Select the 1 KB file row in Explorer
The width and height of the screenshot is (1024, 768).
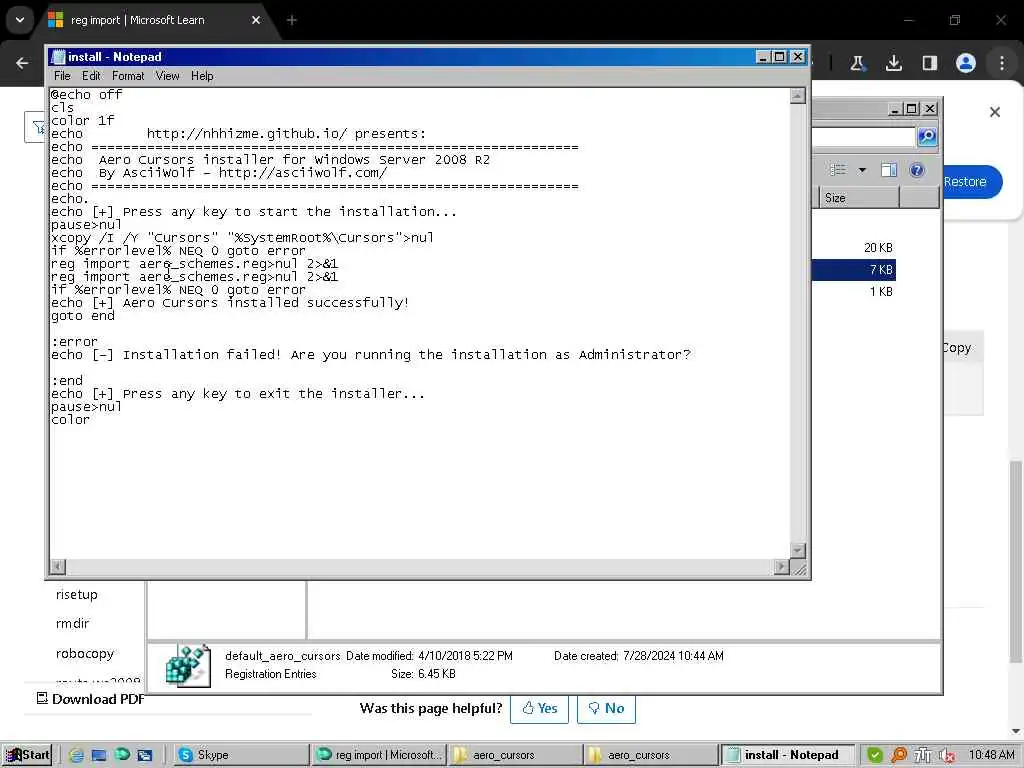click(854, 292)
